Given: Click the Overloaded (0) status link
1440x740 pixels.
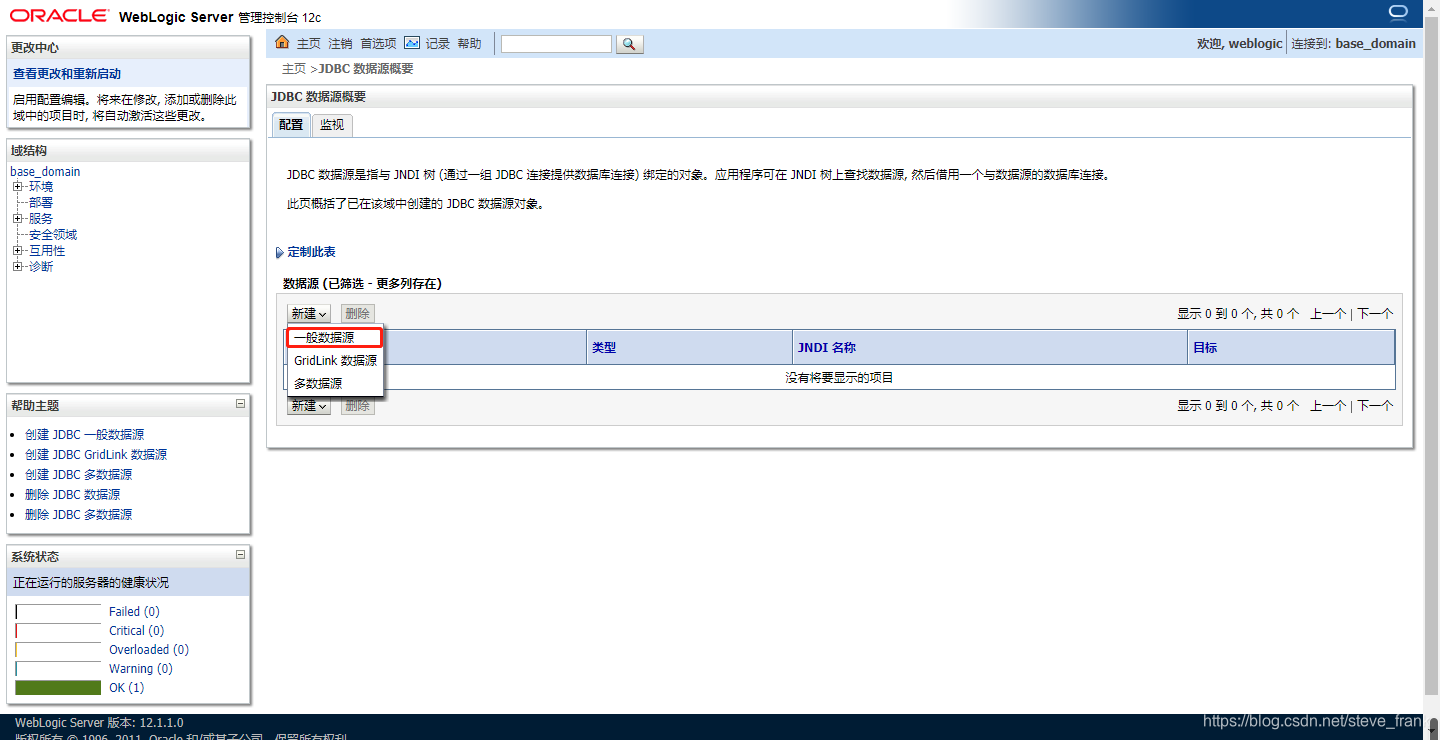Looking at the screenshot, I should [149, 650].
